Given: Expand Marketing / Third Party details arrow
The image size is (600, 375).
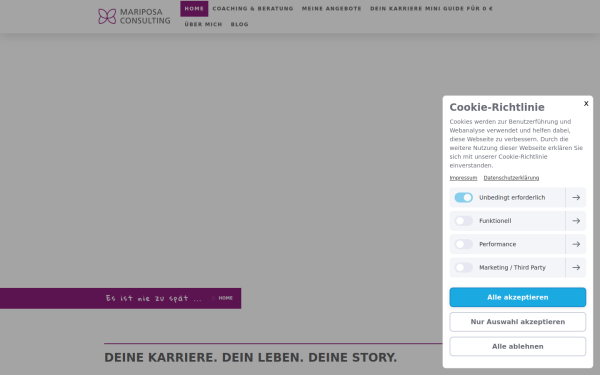Looking at the screenshot, I should coord(576,267).
